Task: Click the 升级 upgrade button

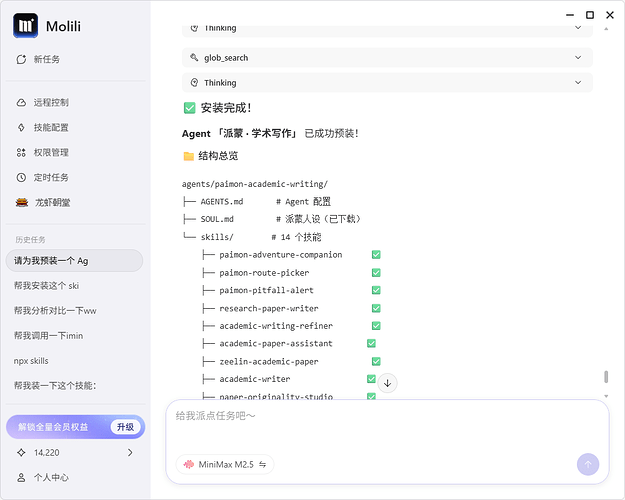Action: point(126,427)
